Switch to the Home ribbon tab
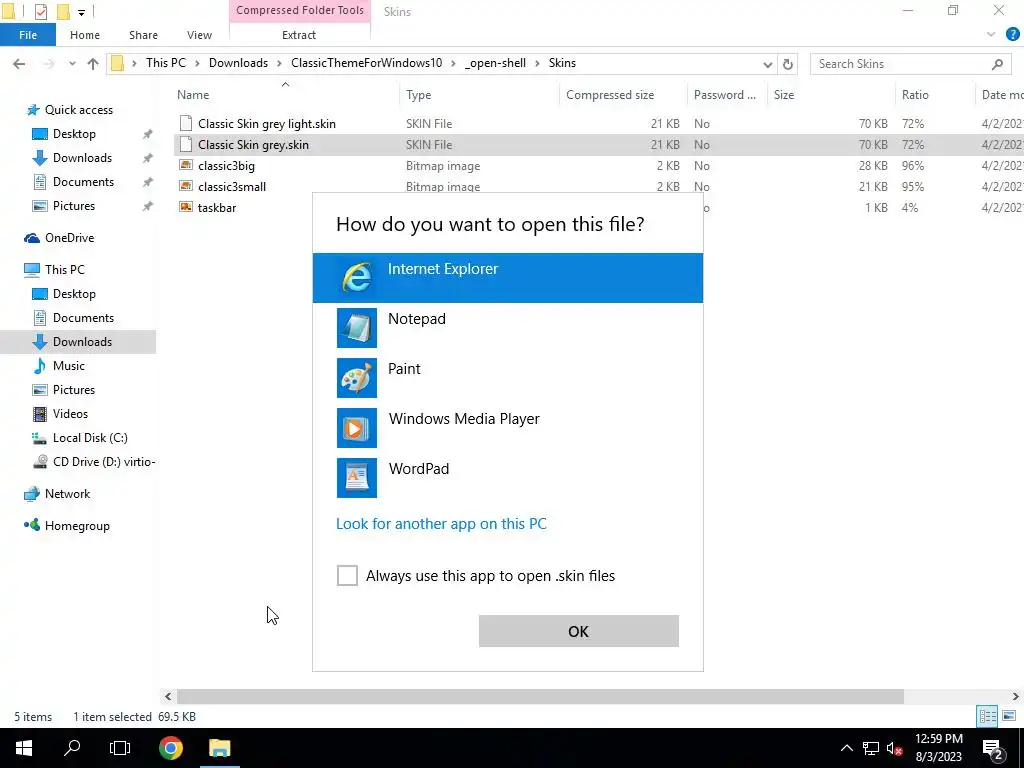Image resolution: width=1024 pixels, height=768 pixels. coord(85,35)
